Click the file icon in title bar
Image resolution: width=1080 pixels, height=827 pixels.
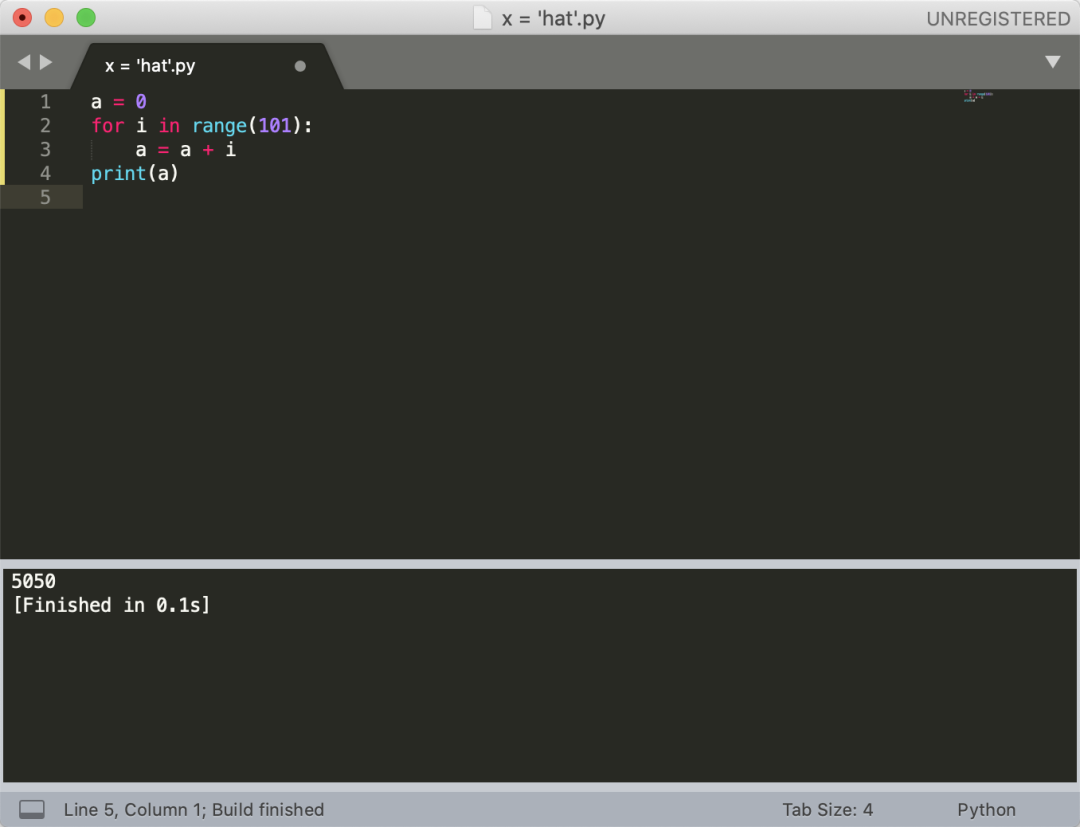point(483,18)
